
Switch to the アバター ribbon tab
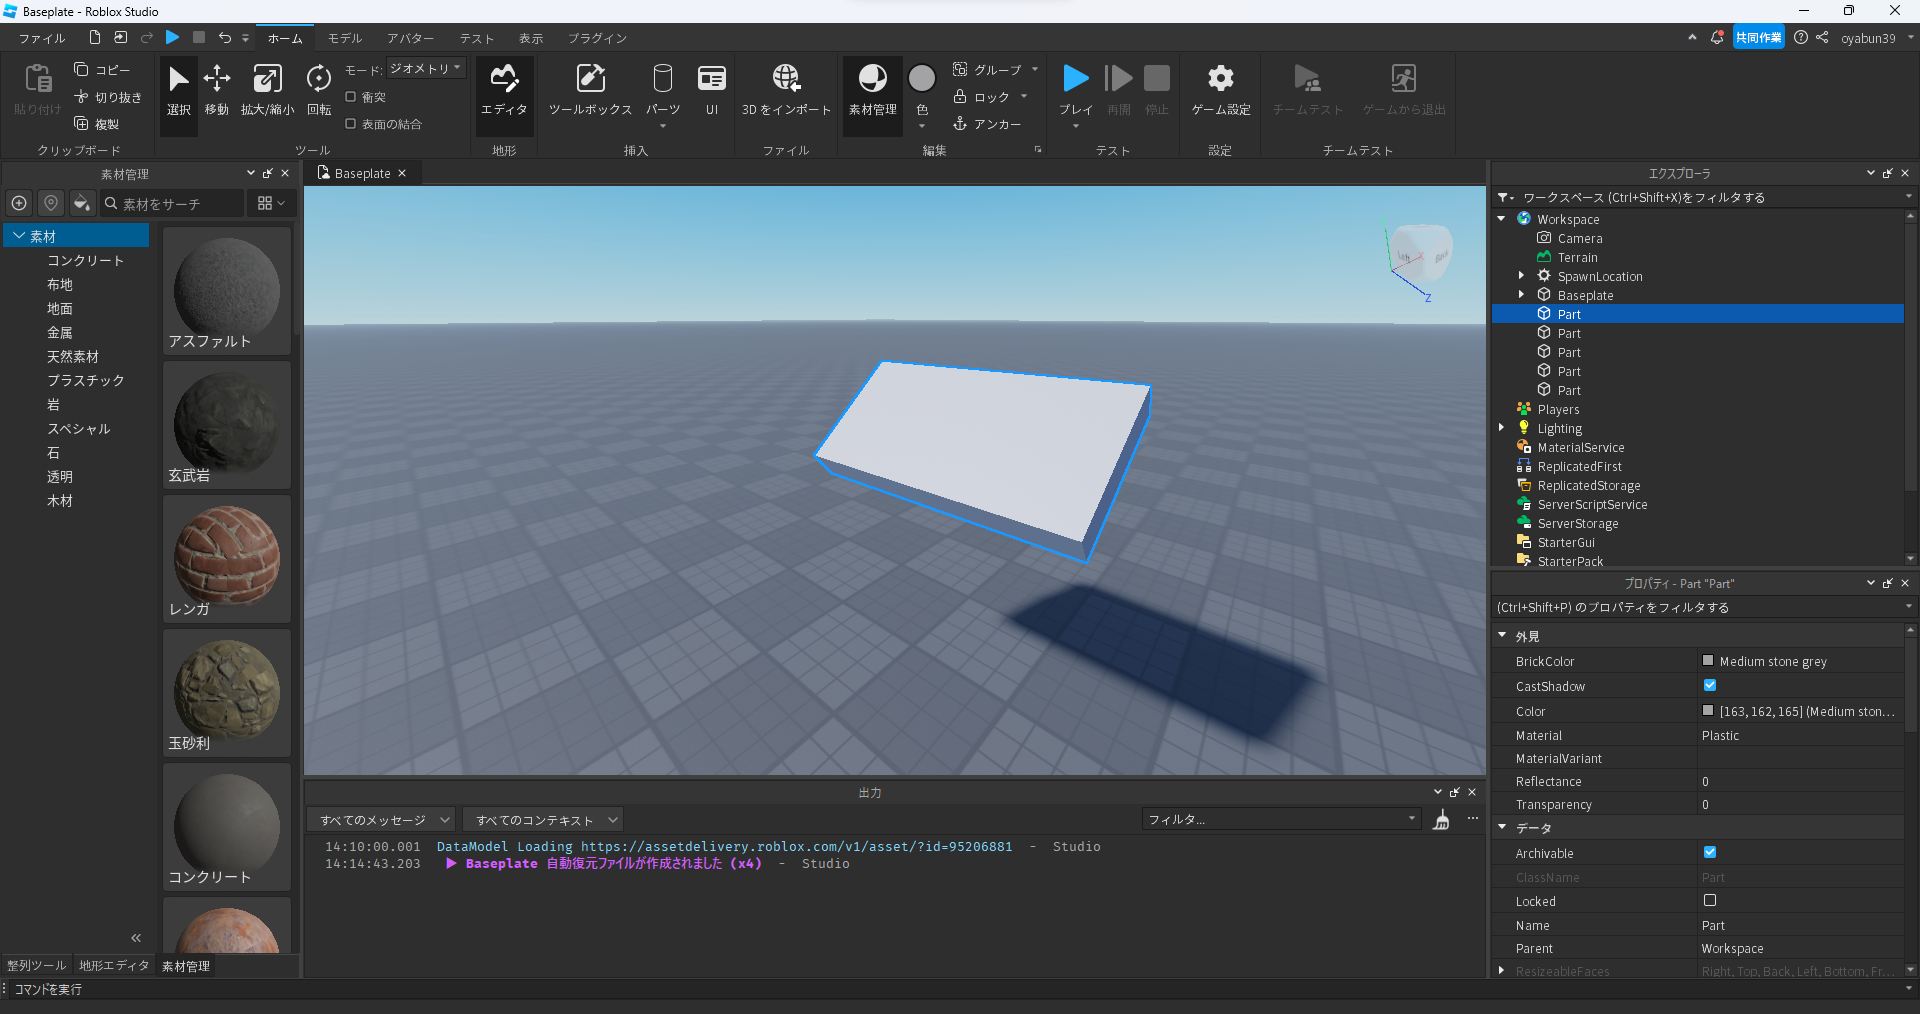411,38
